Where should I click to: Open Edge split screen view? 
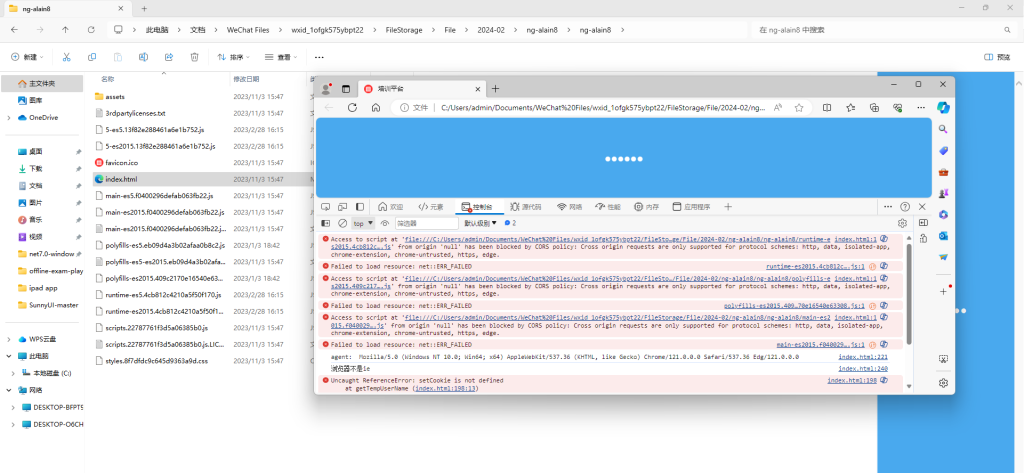(827, 108)
